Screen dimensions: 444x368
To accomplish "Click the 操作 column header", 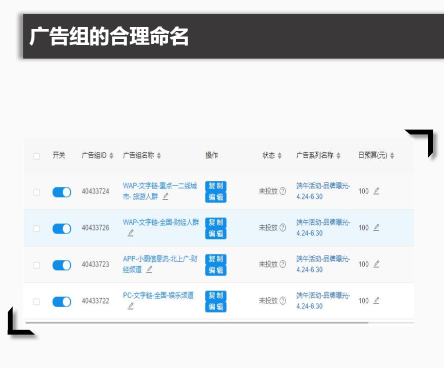I will (x=212, y=155).
